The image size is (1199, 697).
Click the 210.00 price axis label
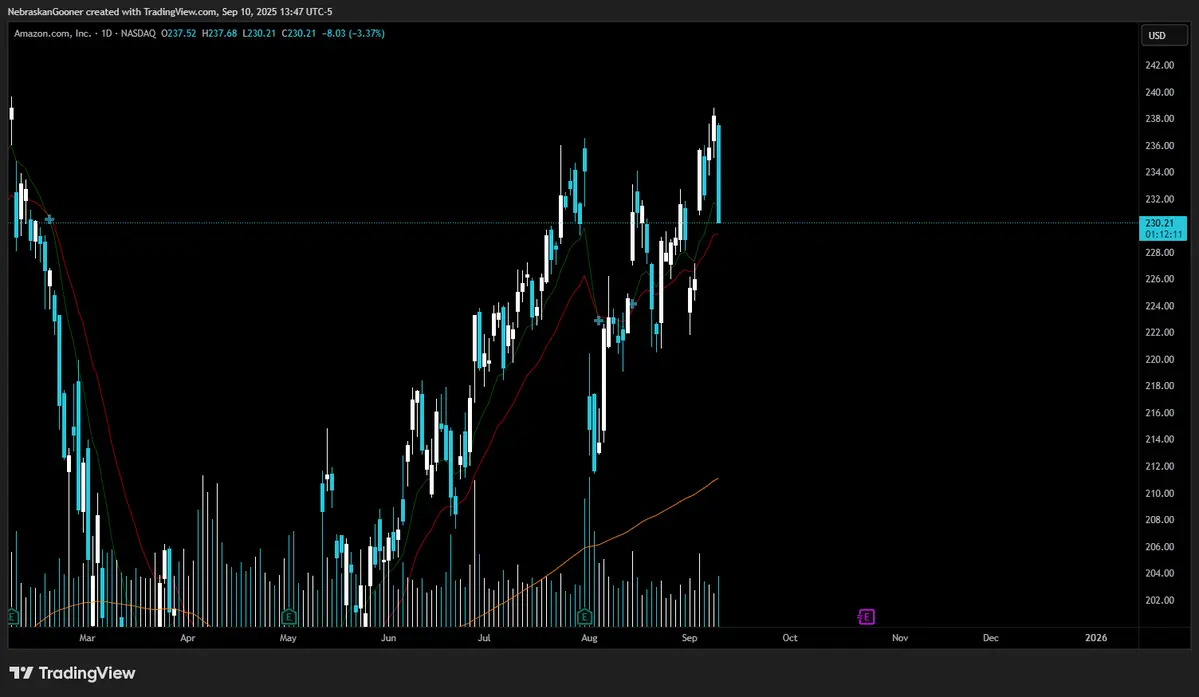coord(1159,493)
